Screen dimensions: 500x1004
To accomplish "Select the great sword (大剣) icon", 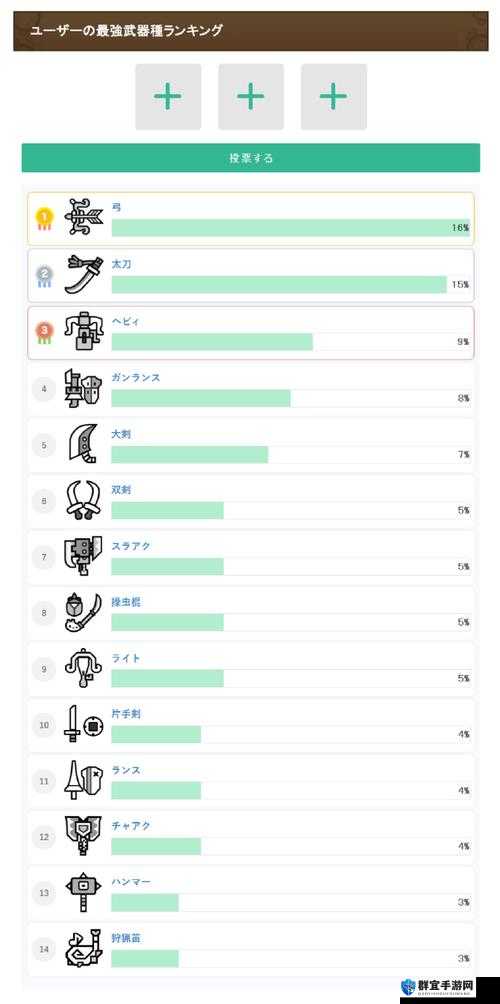I will coord(83,444).
